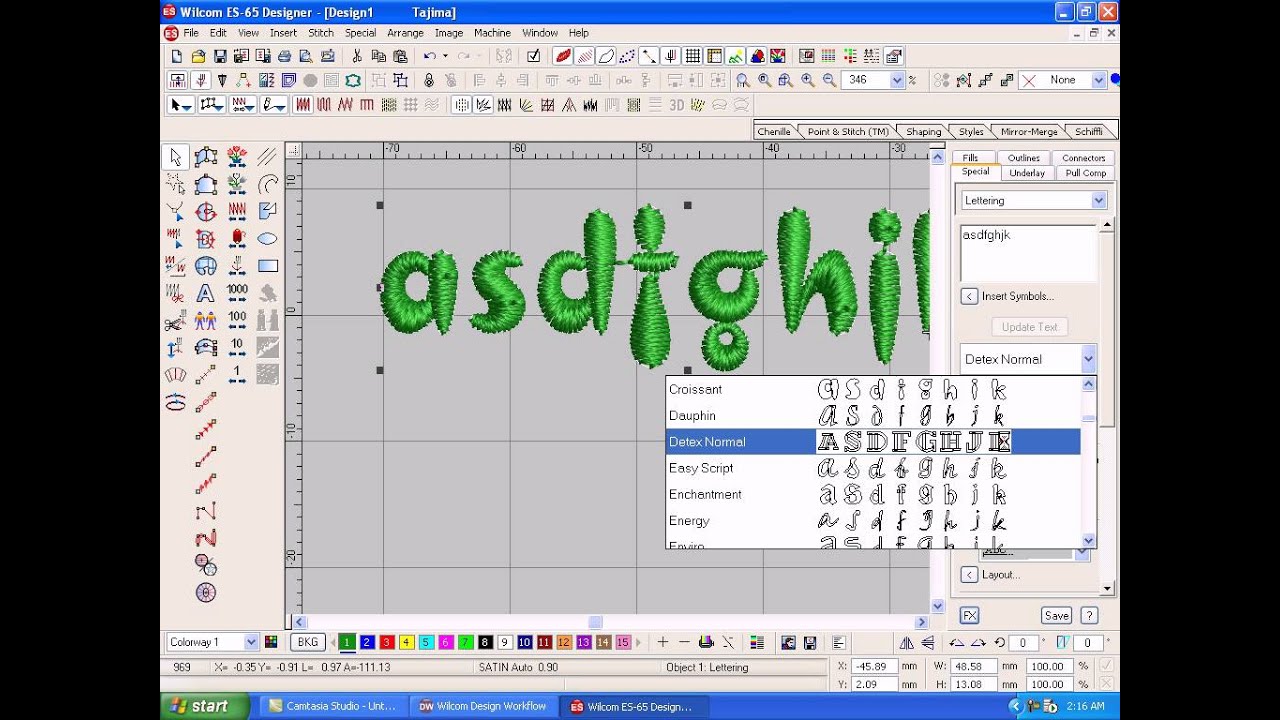Click the Open file folder icon
The width and height of the screenshot is (1280, 720).
(x=198, y=56)
